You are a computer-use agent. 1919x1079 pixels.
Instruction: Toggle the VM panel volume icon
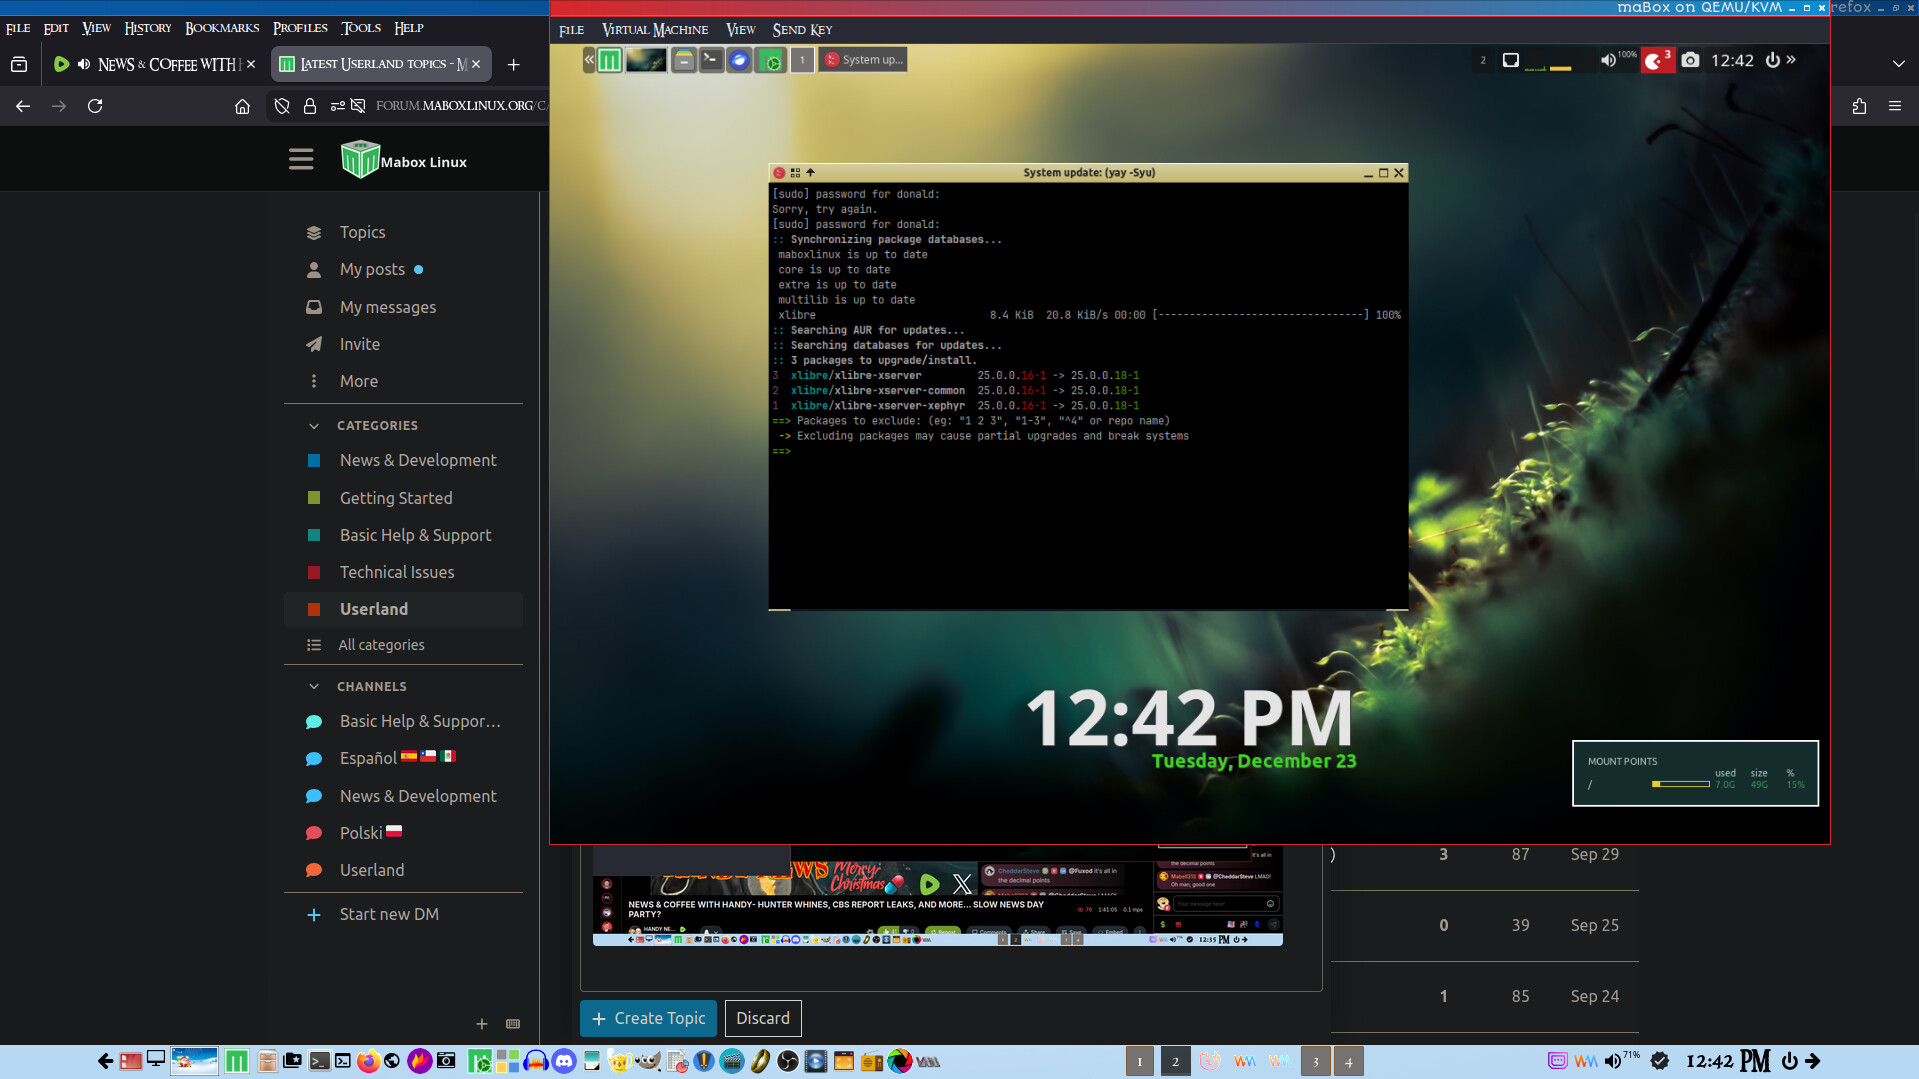1607,61
